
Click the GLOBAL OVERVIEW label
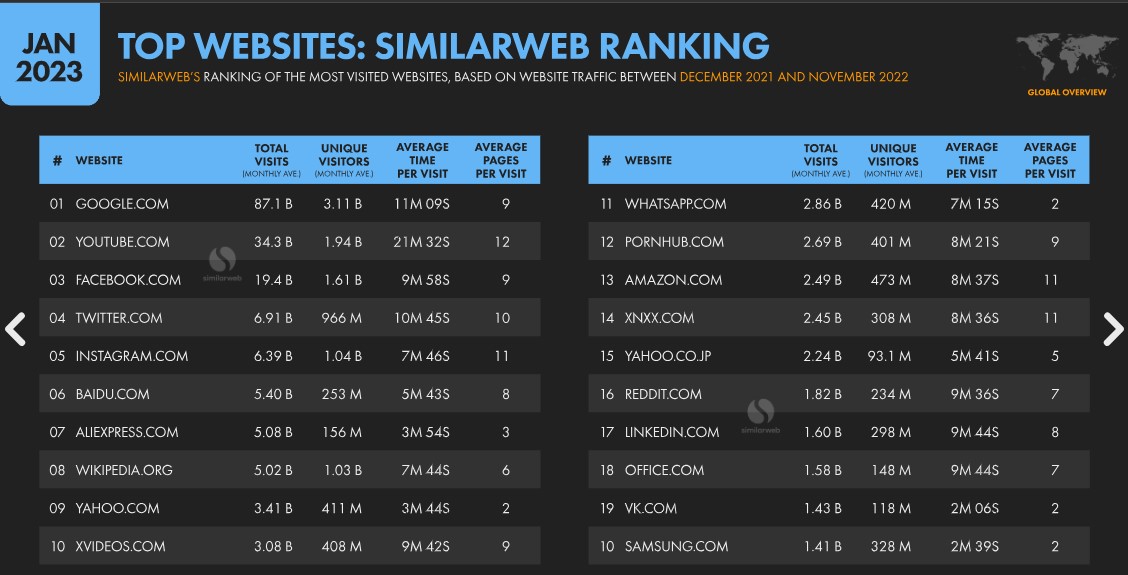point(1067,92)
